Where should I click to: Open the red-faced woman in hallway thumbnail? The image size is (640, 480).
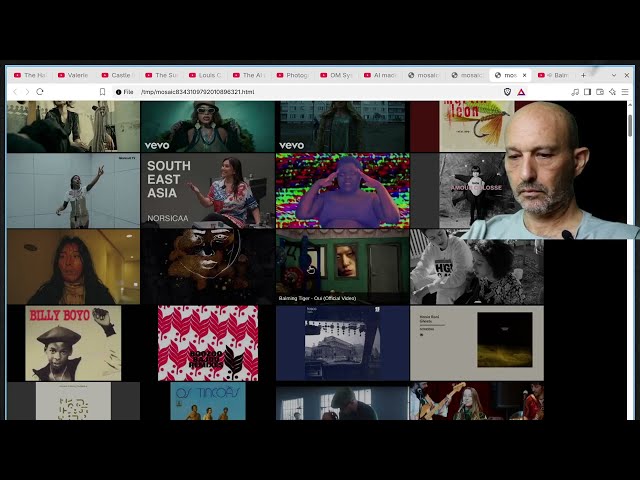click(73, 267)
